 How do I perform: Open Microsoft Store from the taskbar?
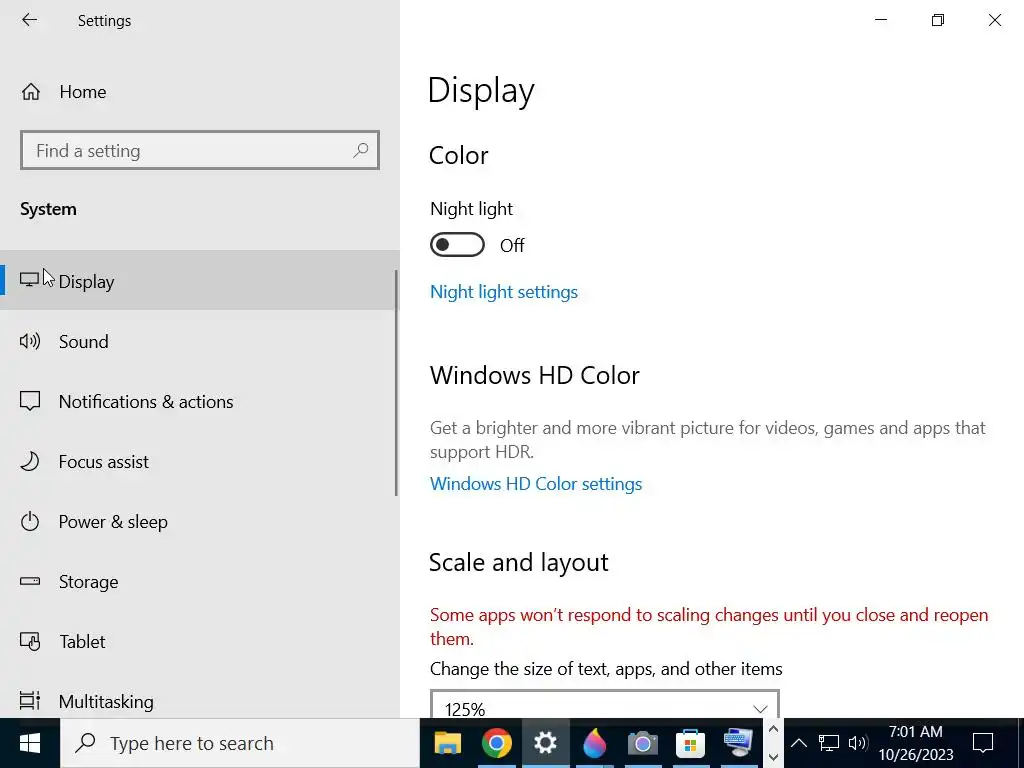(690, 743)
